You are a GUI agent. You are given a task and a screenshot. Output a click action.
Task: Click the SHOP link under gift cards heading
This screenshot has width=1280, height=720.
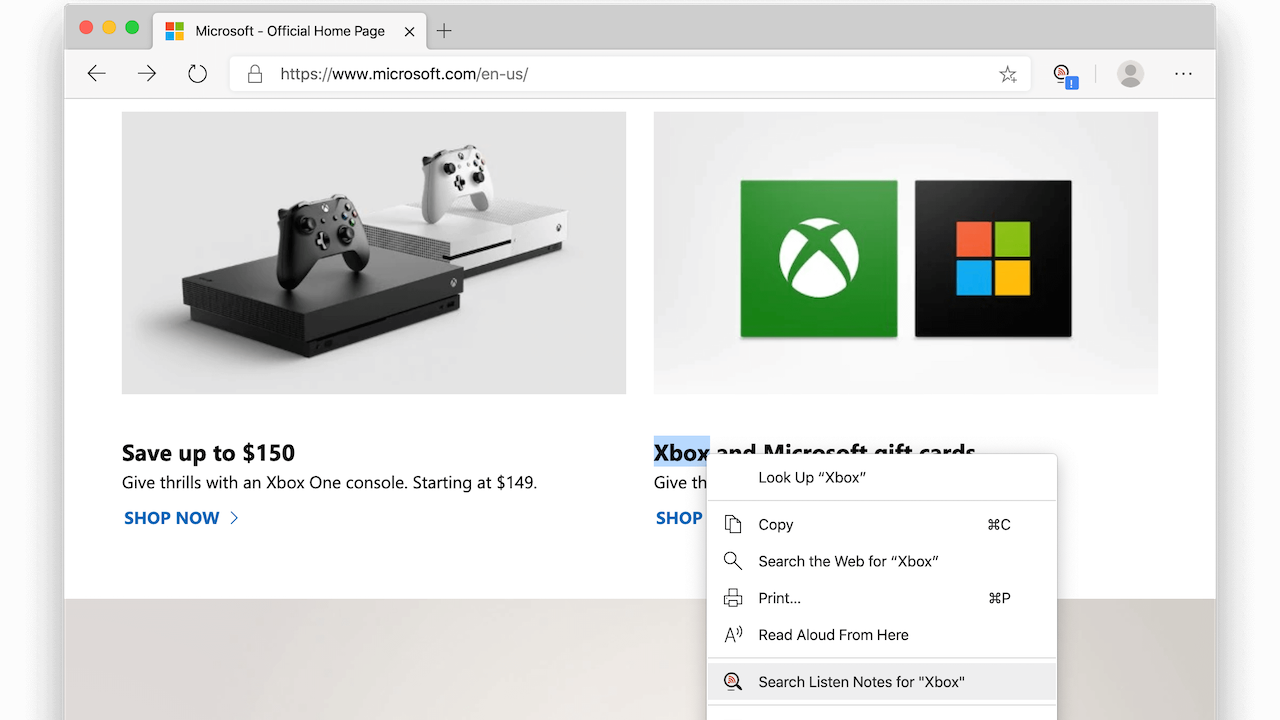click(x=680, y=518)
